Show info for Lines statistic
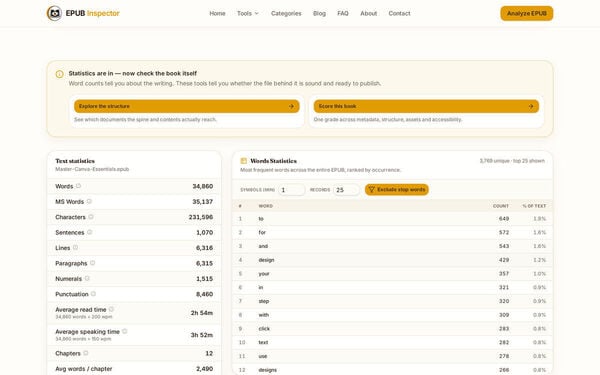Screen dimensions: 600x375 tap(75, 248)
